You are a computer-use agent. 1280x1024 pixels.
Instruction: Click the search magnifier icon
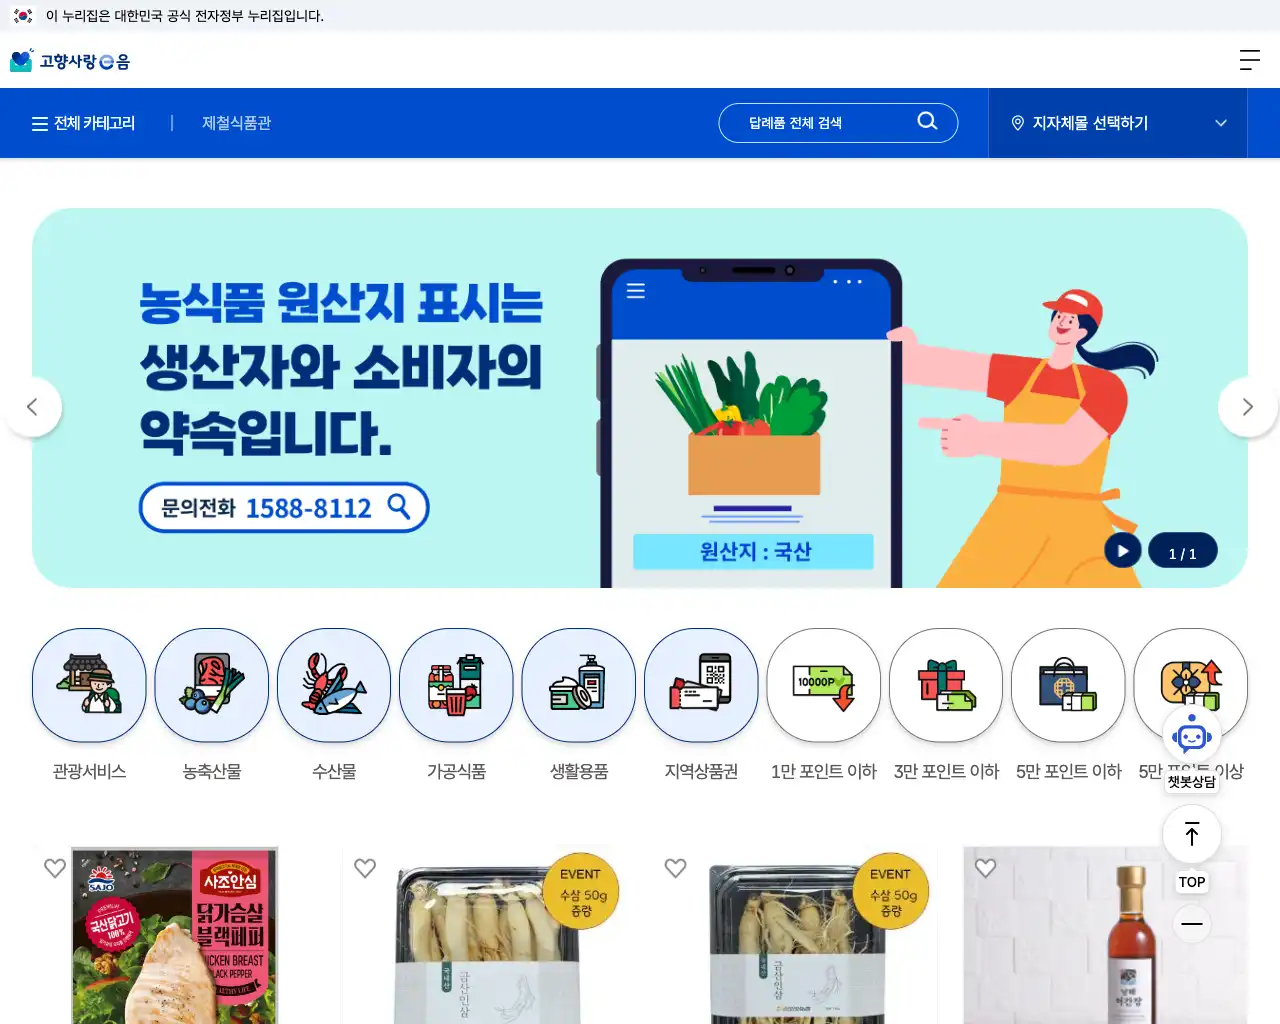[x=927, y=121]
